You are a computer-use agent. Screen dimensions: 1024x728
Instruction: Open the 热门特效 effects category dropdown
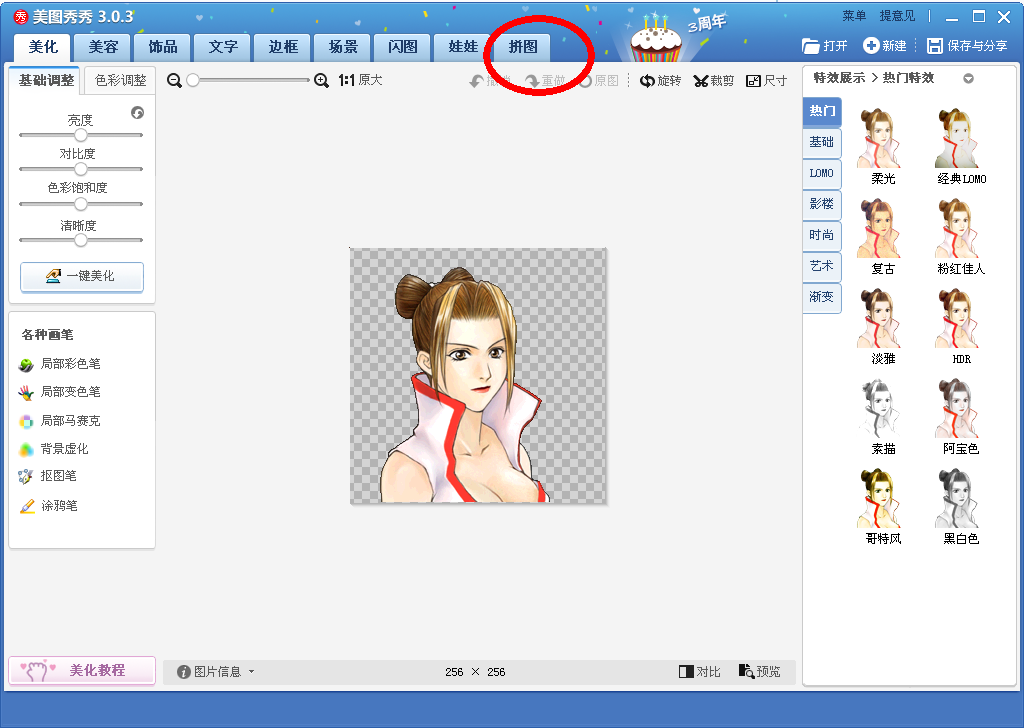coord(968,78)
